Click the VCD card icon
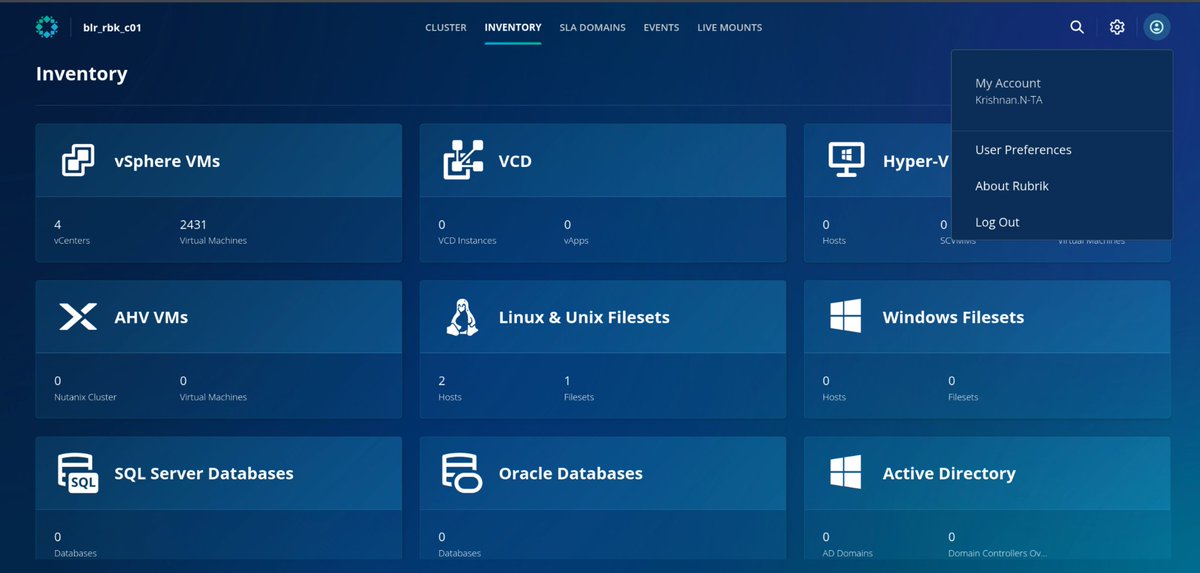Viewport: 1200px width, 573px height. click(x=463, y=160)
